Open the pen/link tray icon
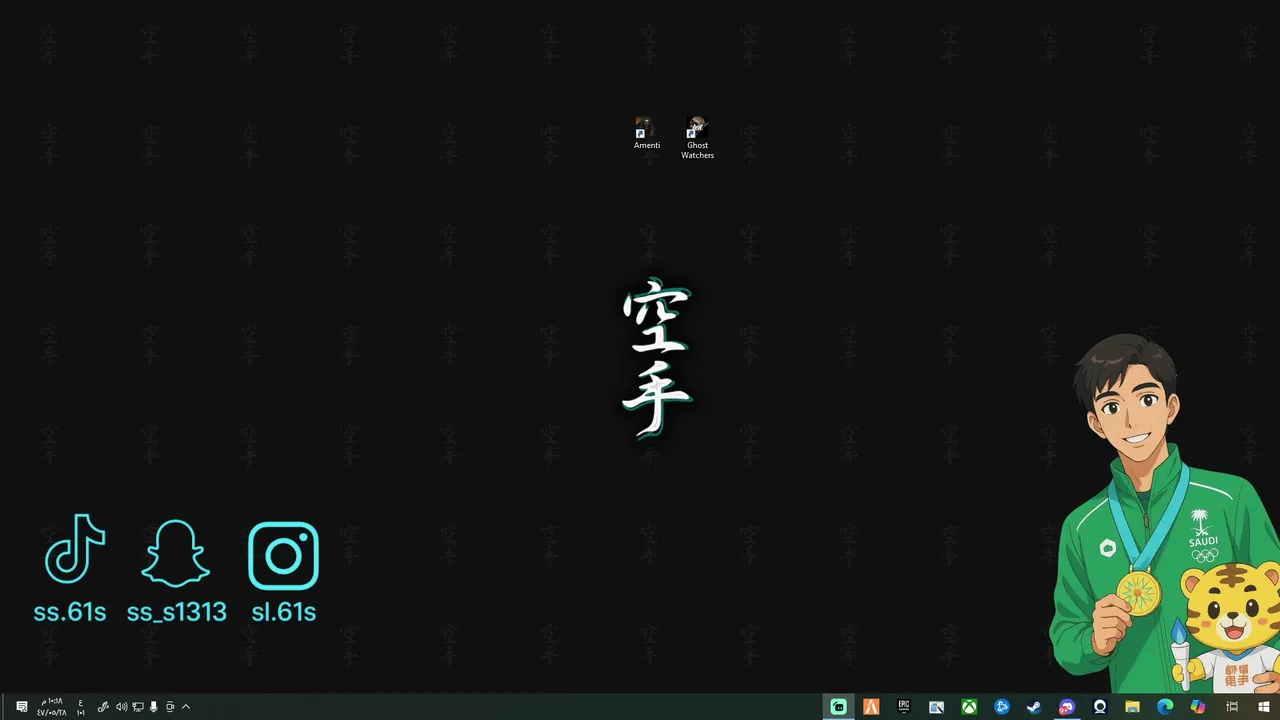Viewport: 1280px width, 720px height. point(103,707)
